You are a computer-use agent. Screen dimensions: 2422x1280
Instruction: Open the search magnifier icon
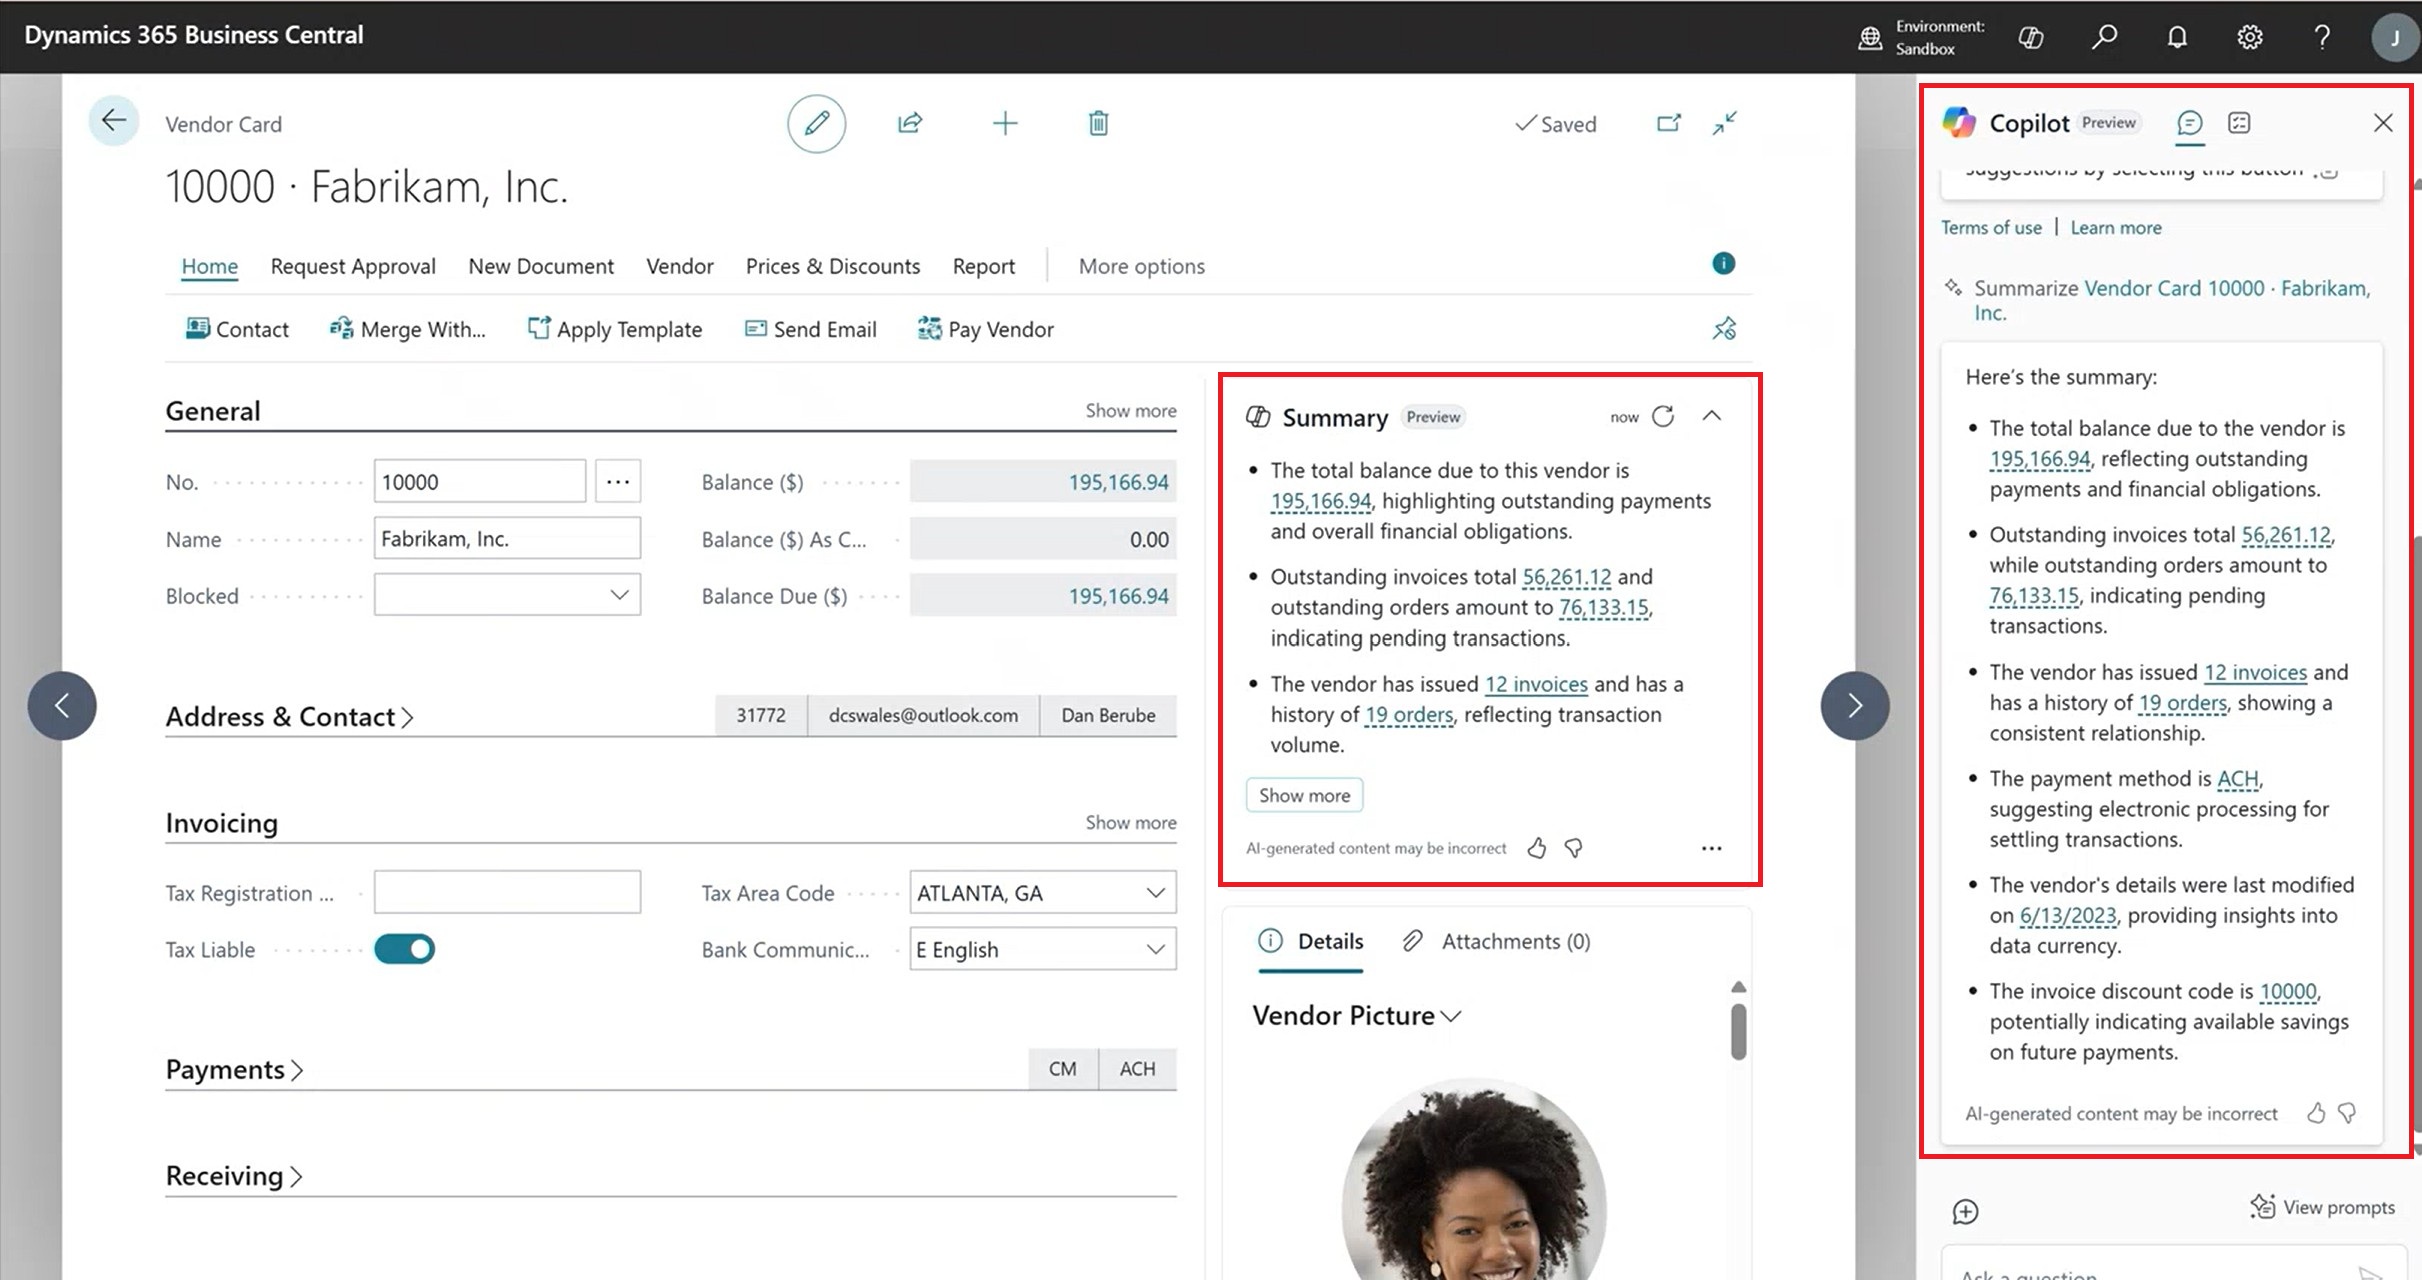click(2104, 37)
